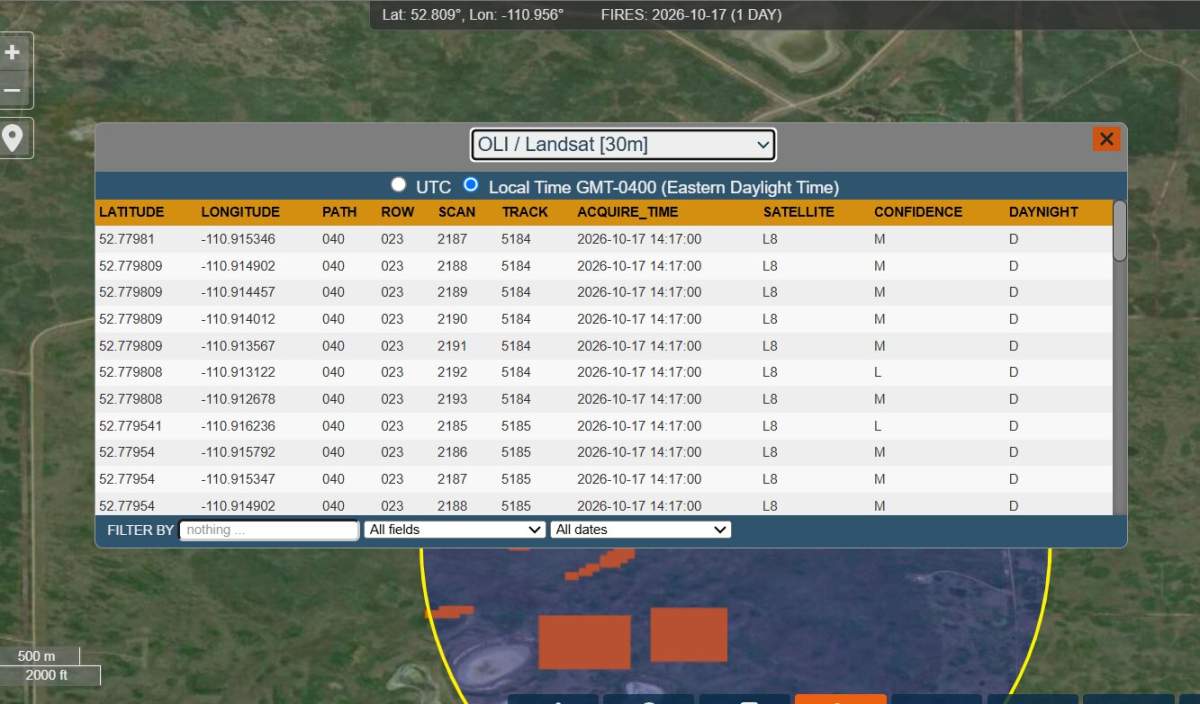This screenshot has width=1200, height=704.
Task: Click confidence L in the scan 2192 row
Action: (x=878, y=372)
